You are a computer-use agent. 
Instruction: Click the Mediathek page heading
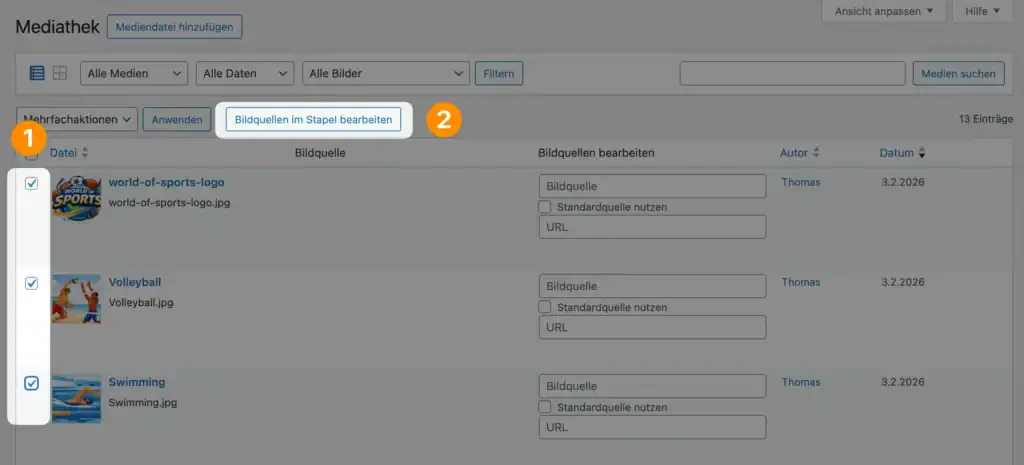[x=57, y=27]
